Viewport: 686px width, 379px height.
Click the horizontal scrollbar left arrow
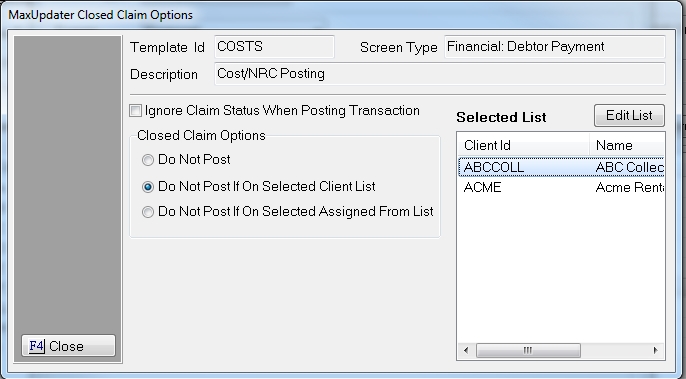click(466, 350)
